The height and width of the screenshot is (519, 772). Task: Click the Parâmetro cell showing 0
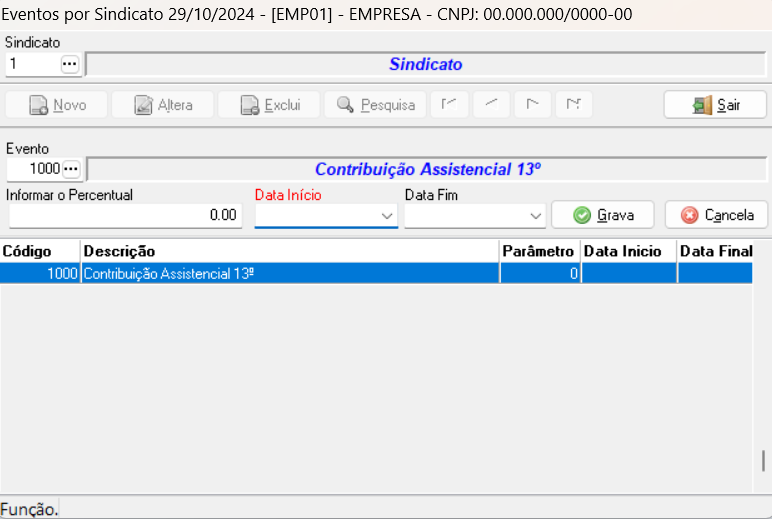540,273
